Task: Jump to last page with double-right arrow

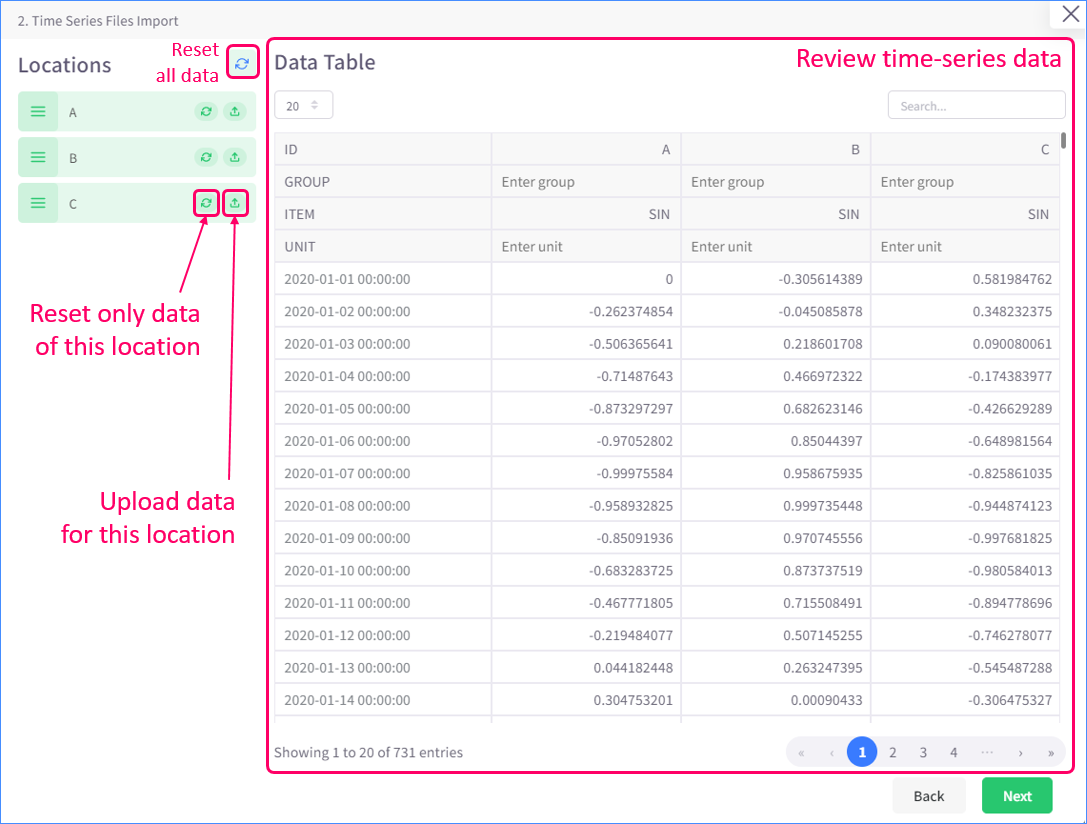Action: (1051, 753)
